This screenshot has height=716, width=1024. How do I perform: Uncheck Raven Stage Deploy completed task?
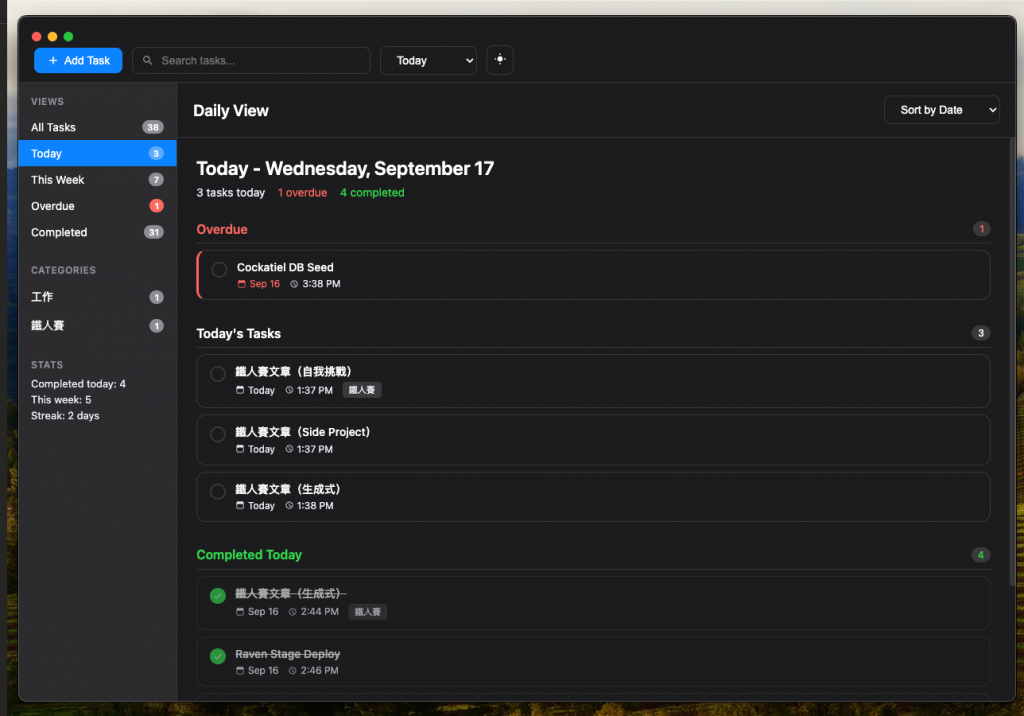tap(217, 656)
